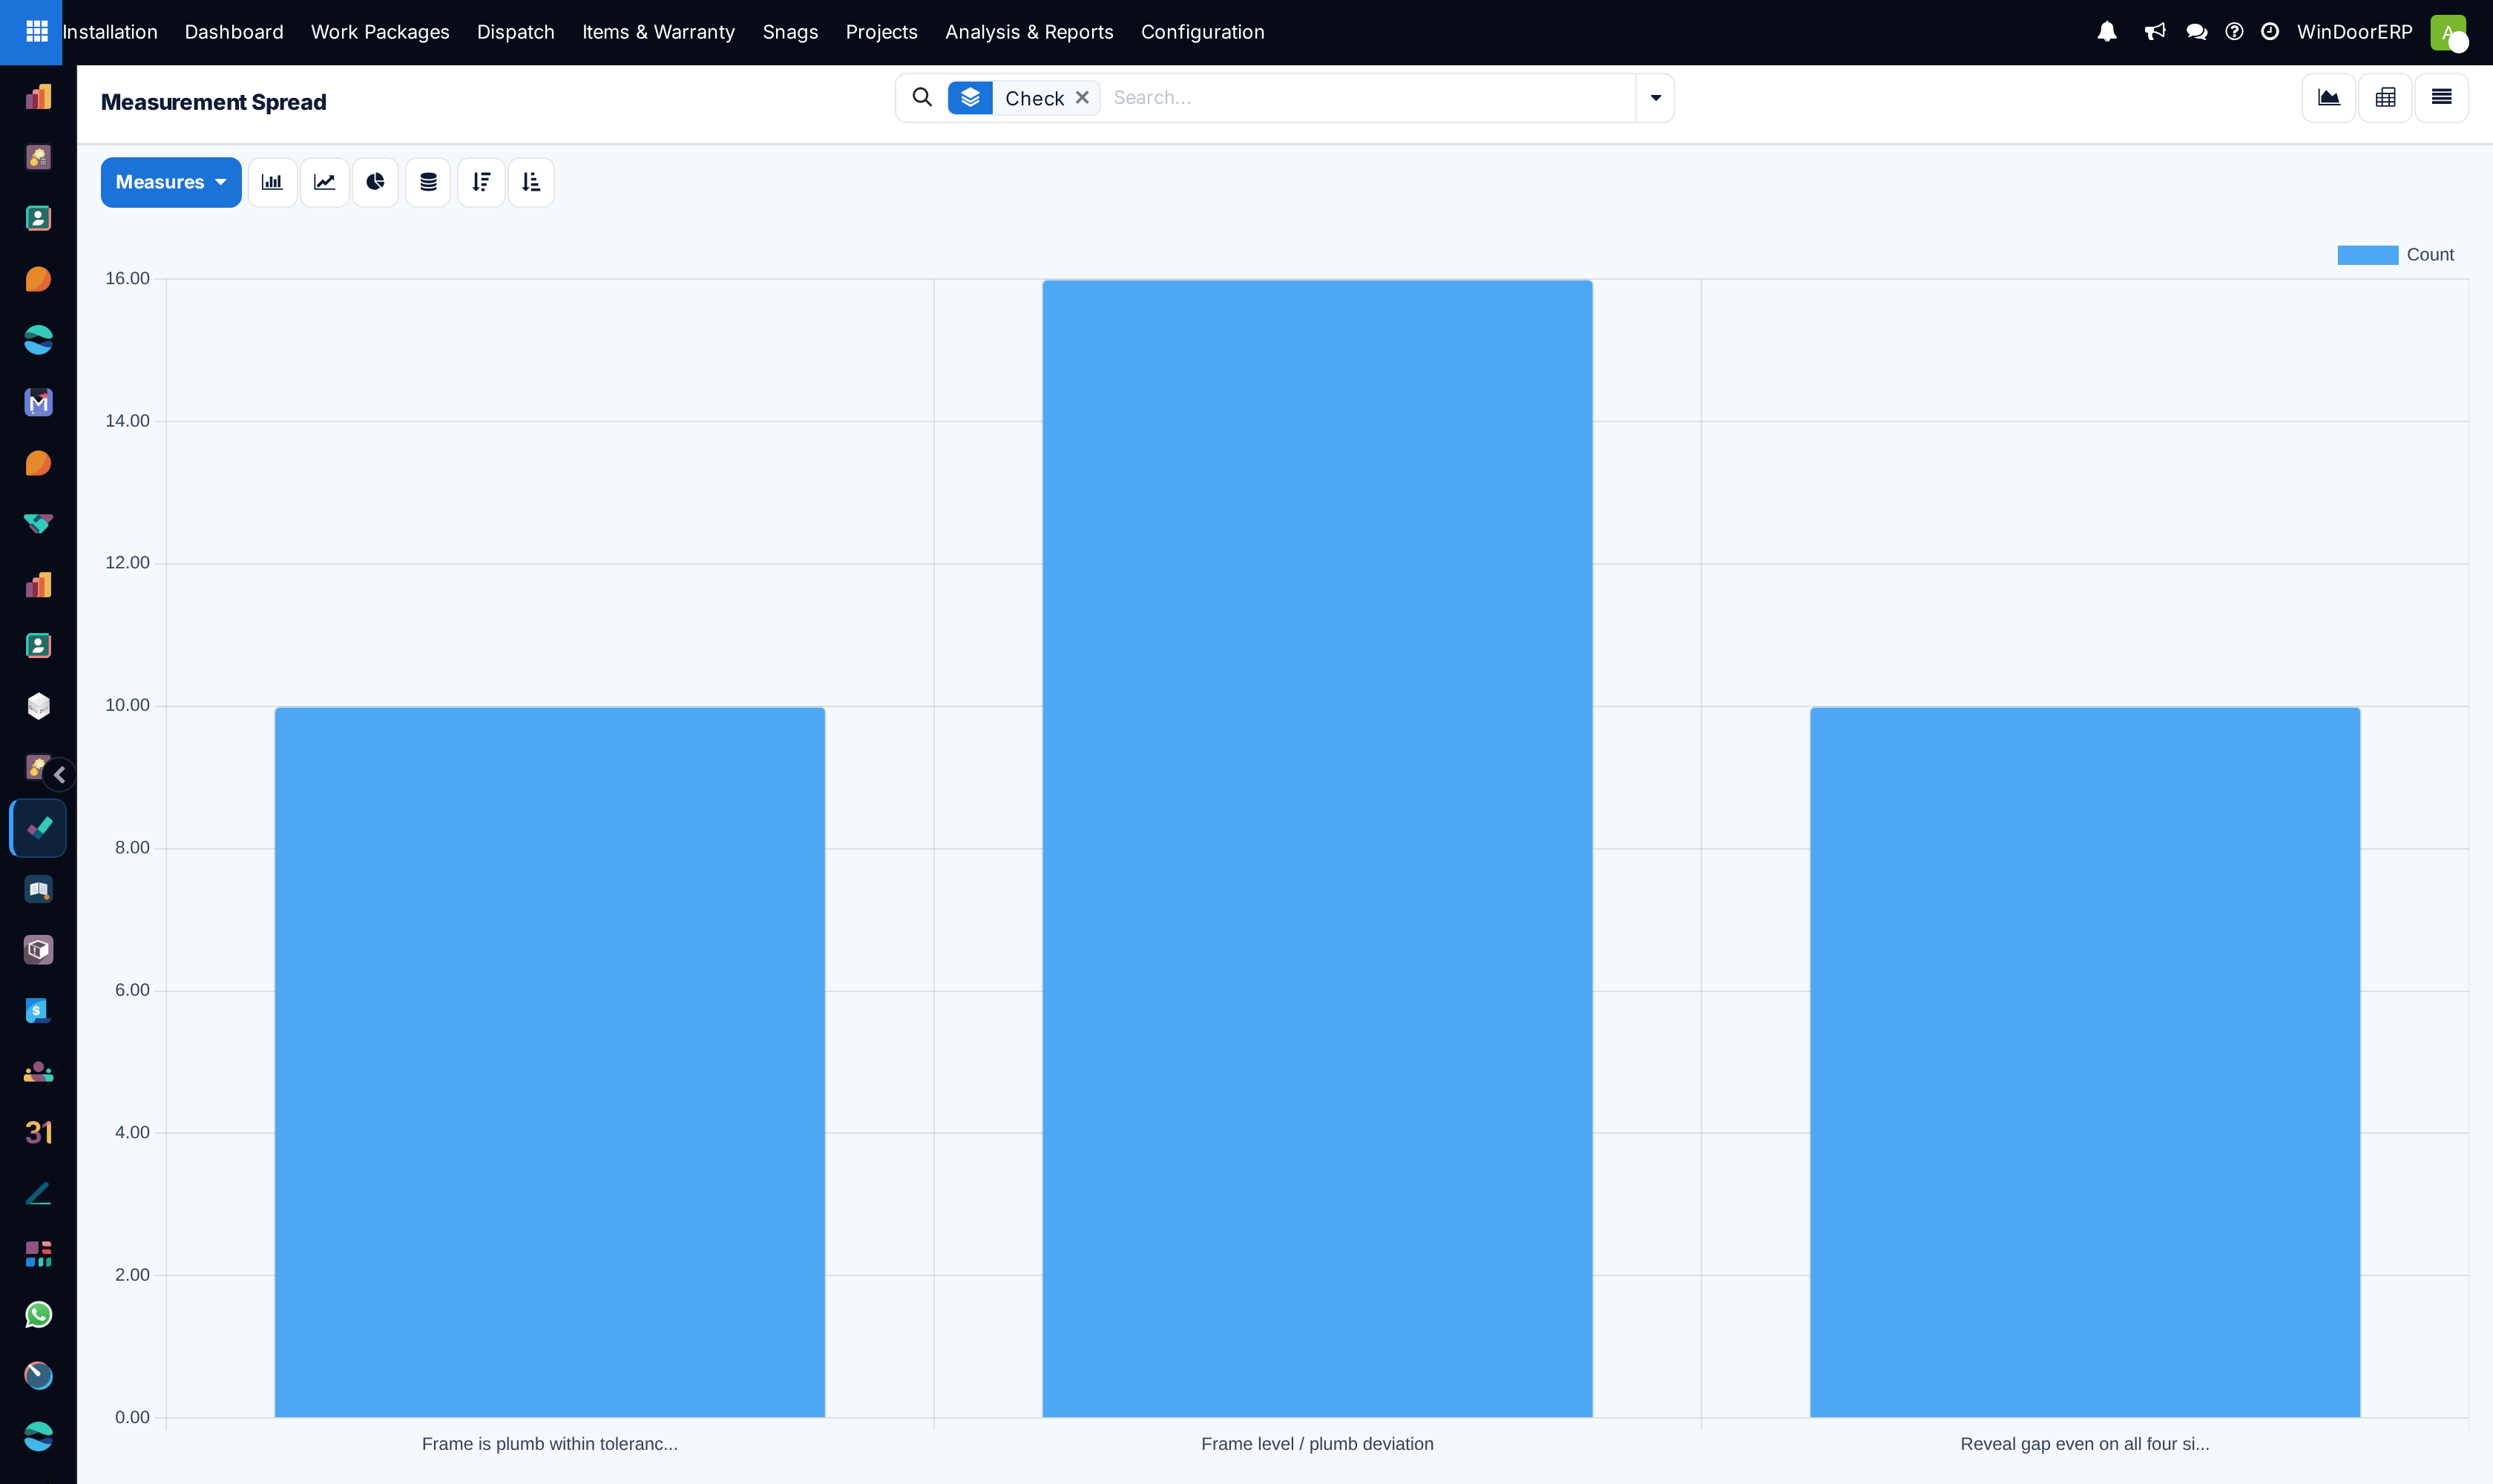The height and width of the screenshot is (1484, 2493).
Task: Open the user avatar menu
Action: tap(2449, 32)
